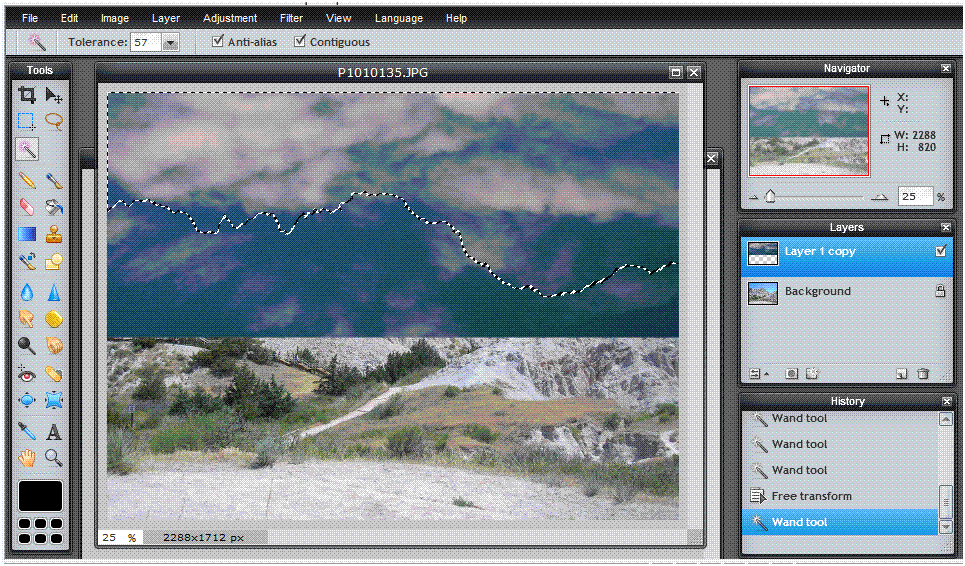
Task: Select the Red Eye Reduction tool
Action: [x=27, y=374]
